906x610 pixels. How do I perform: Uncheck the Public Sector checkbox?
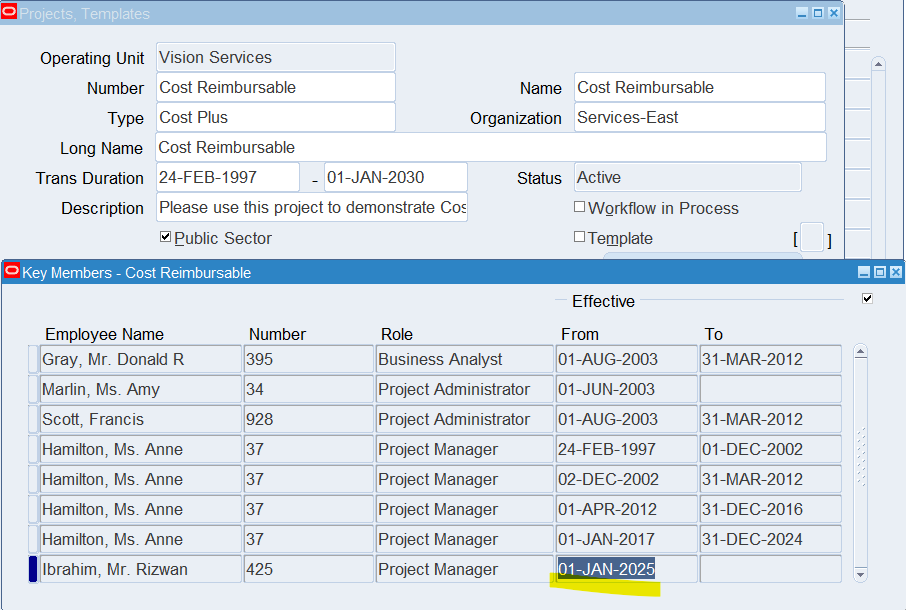click(166, 238)
